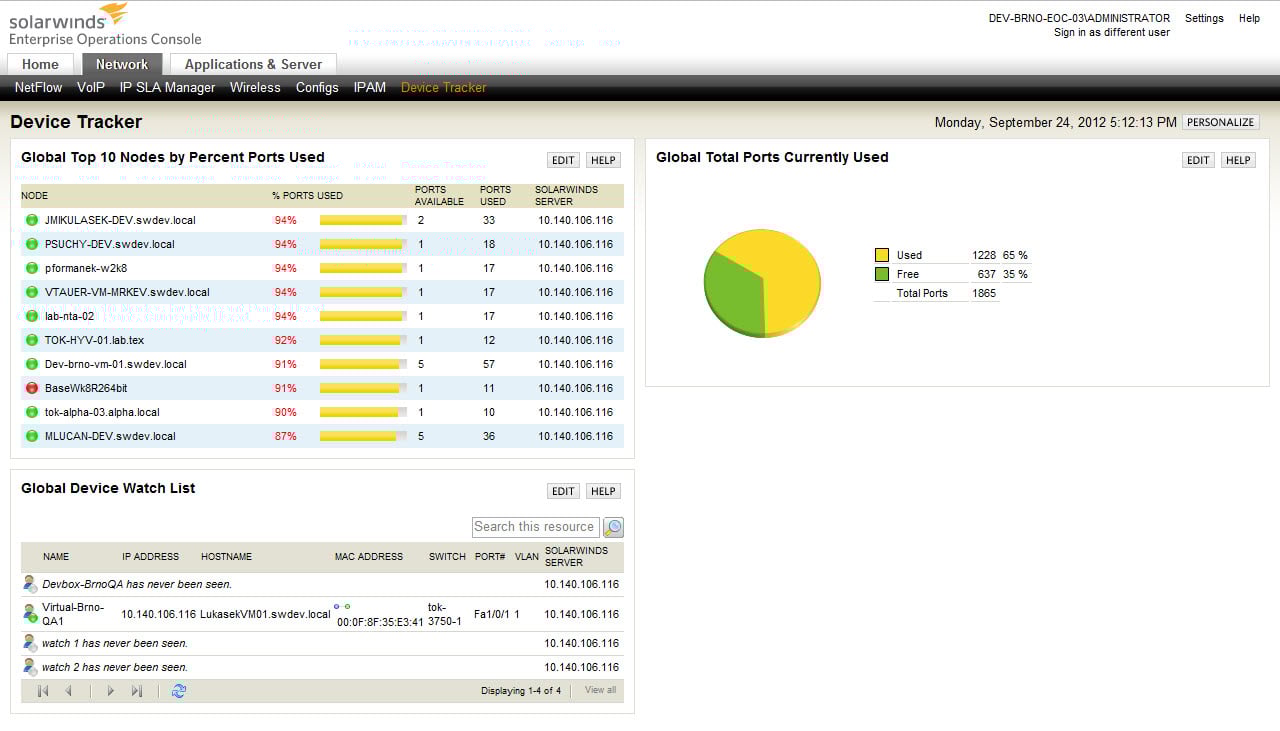Edit the Global Top 10 Nodes resource
The width and height of the screenshot is (1280, 731).
(x=563, y=160)
